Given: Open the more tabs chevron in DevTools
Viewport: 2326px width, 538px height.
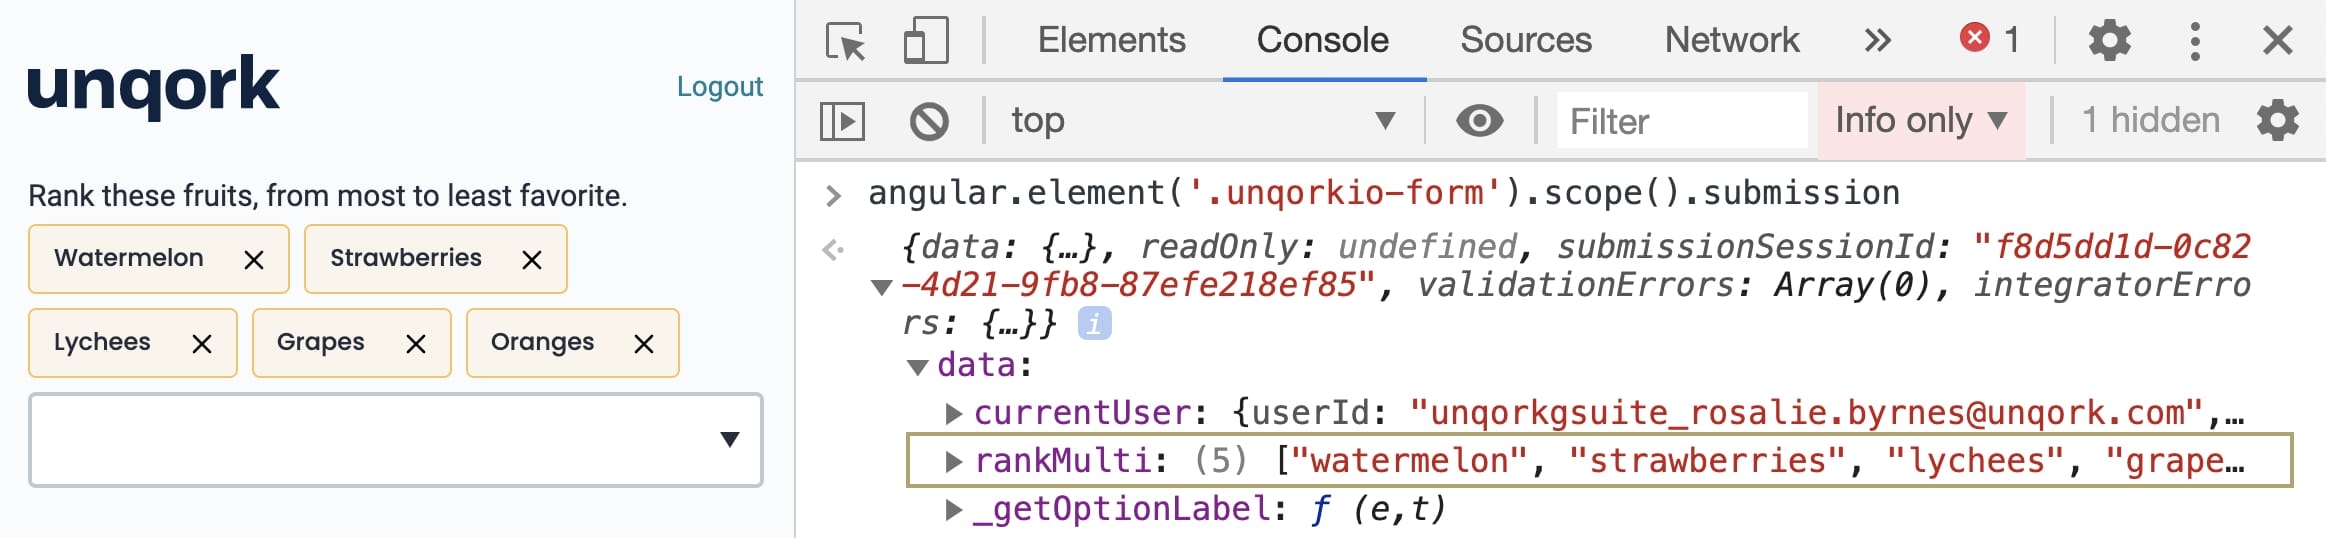Looking at the screenshot, I should pyautogui.click(x=1877, y=41).
